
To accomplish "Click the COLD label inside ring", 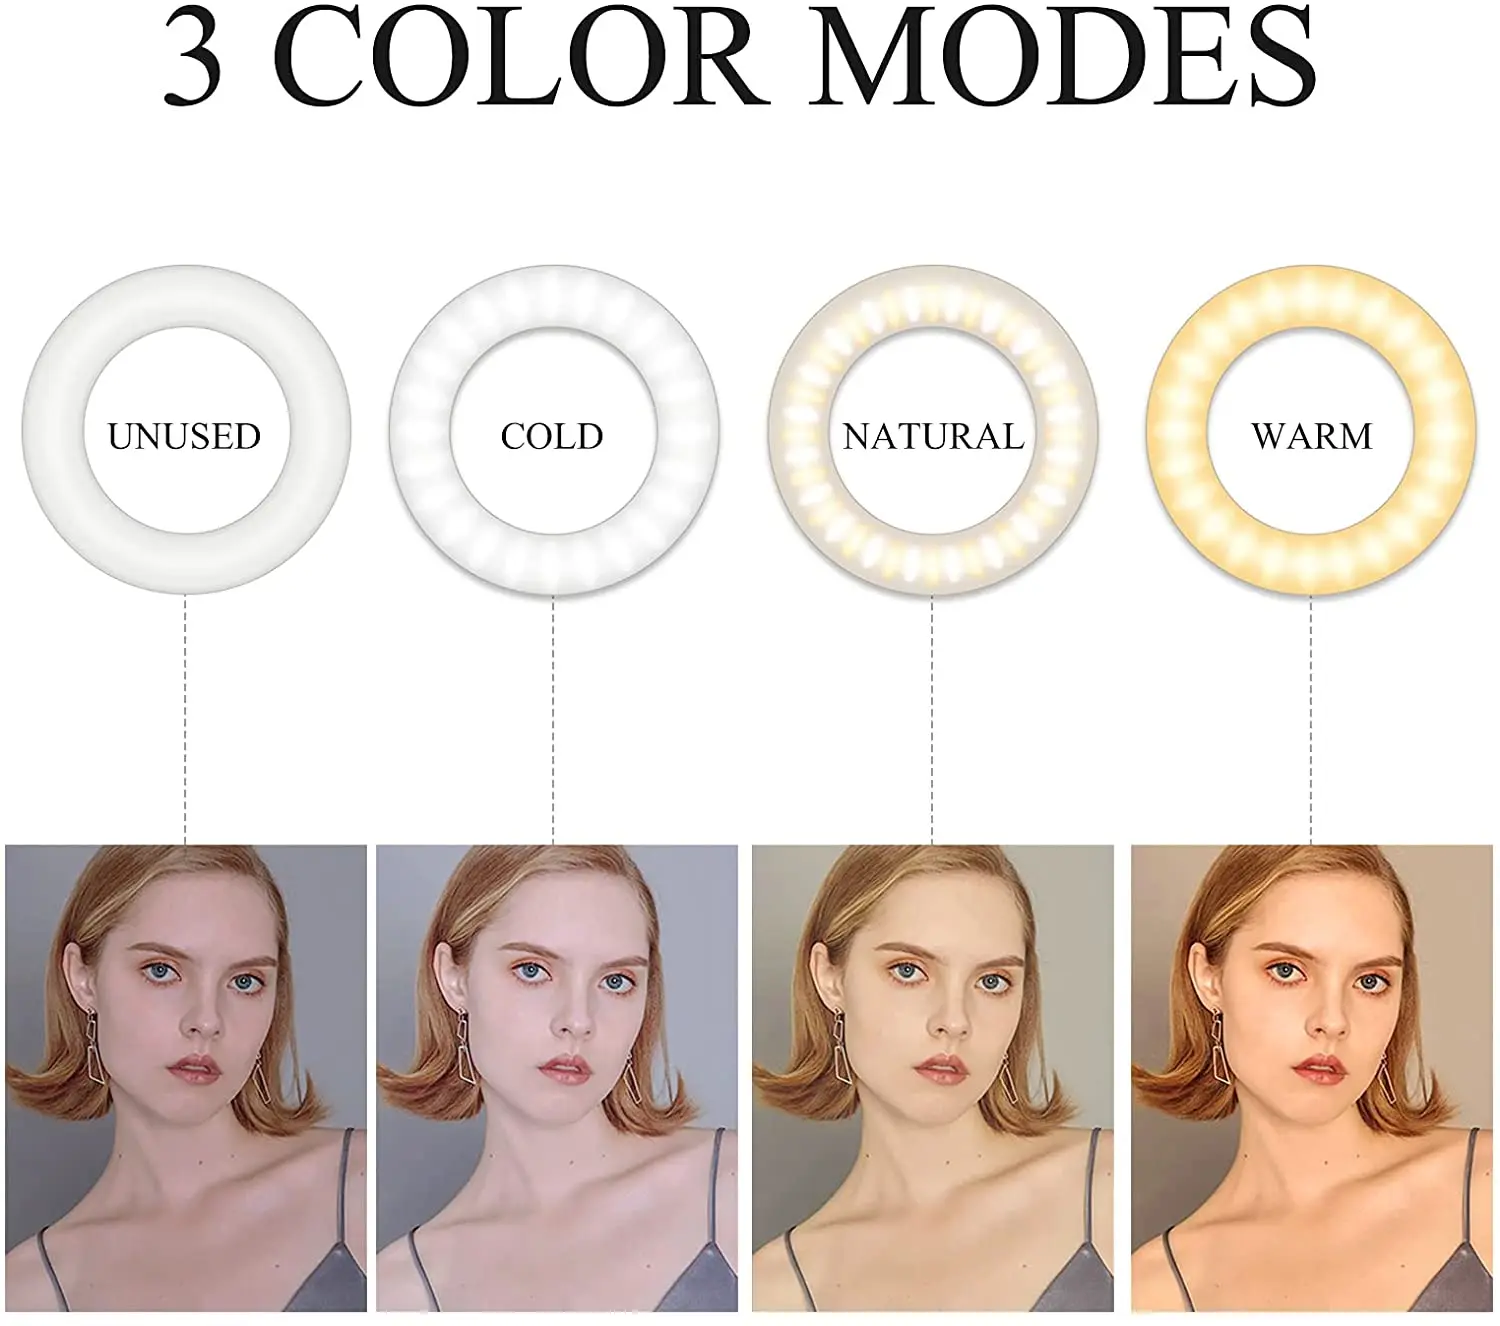I will [552, 437].
